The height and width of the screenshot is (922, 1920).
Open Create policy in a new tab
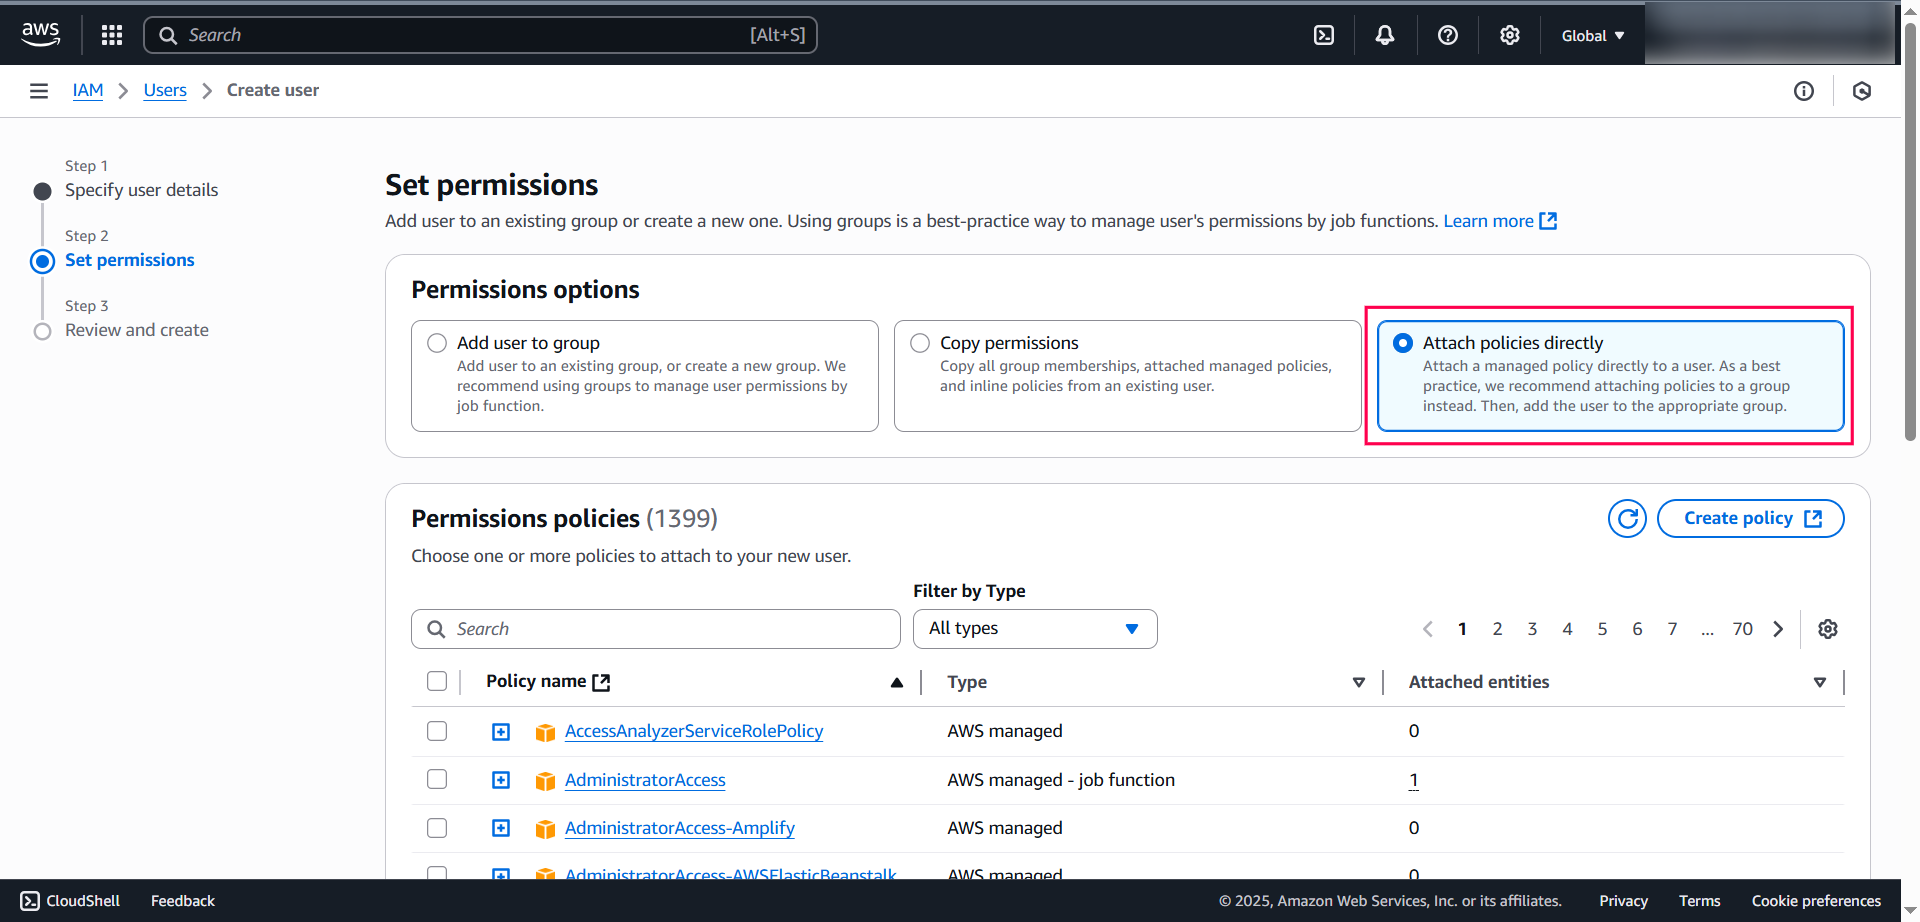pyautogui.click(x=1750, y=518)
